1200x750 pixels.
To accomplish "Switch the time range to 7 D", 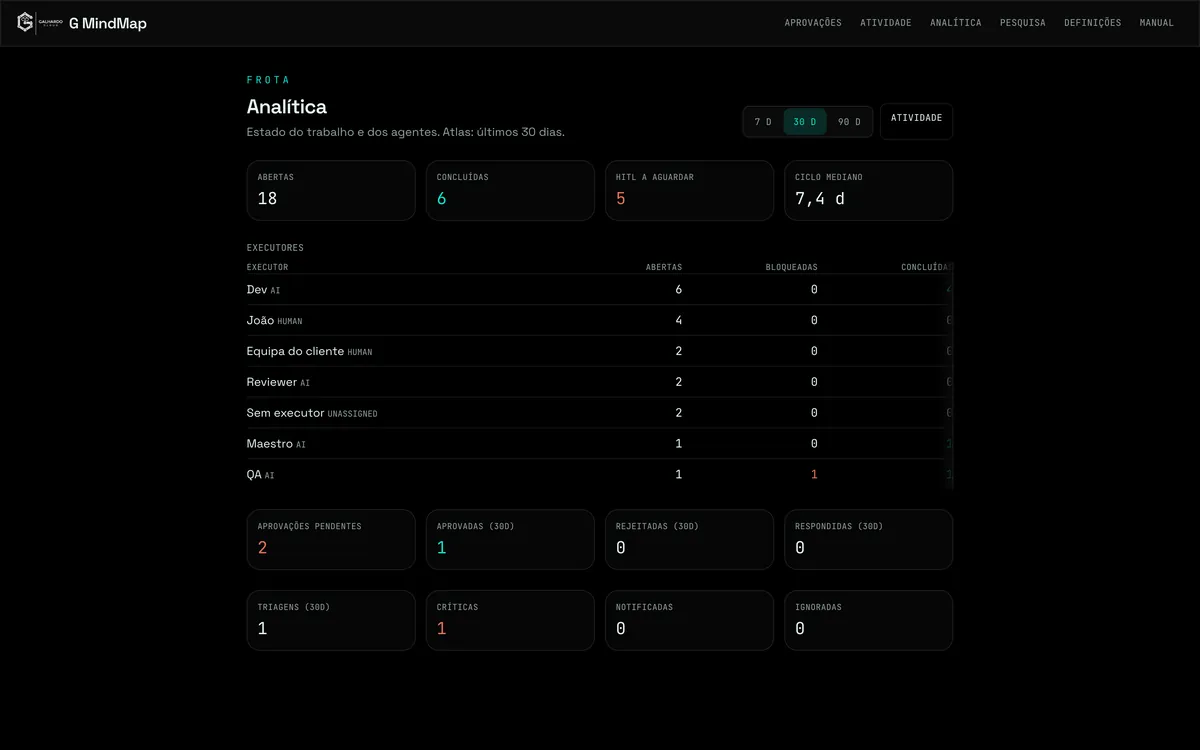I will [x=763, y=122].
